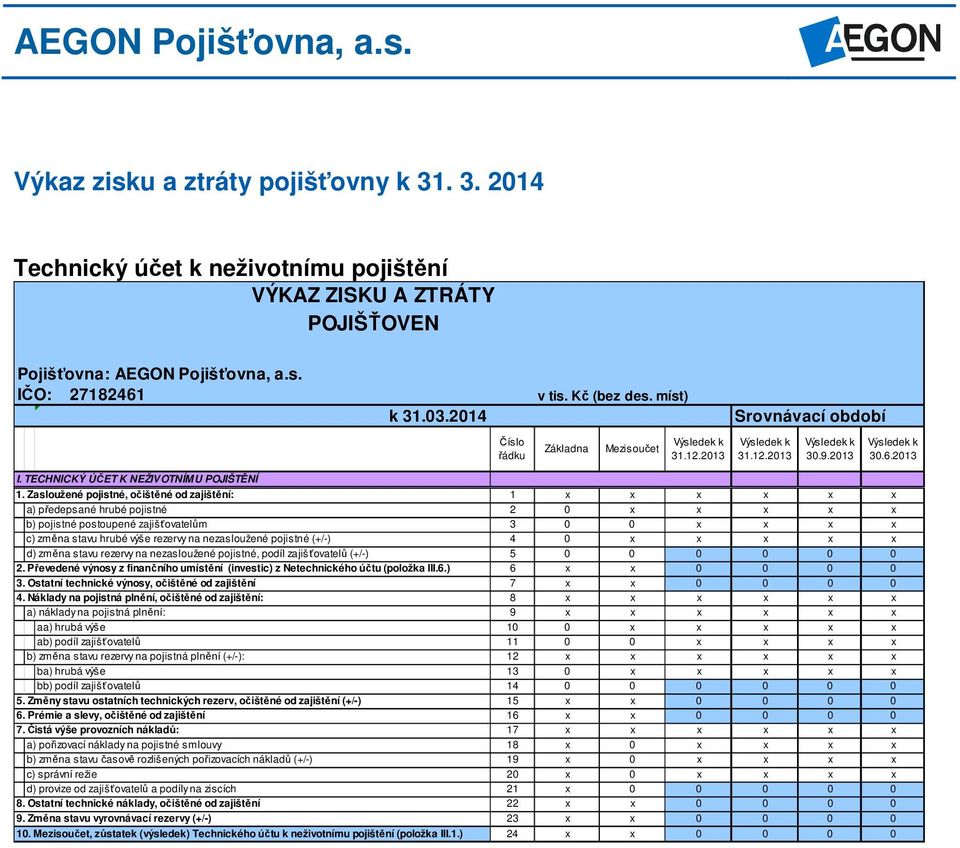Click the 'k 31.03.2014' date header
Image resolution: width=960 pixels, height=848 pixels.
tap(438, 416)
